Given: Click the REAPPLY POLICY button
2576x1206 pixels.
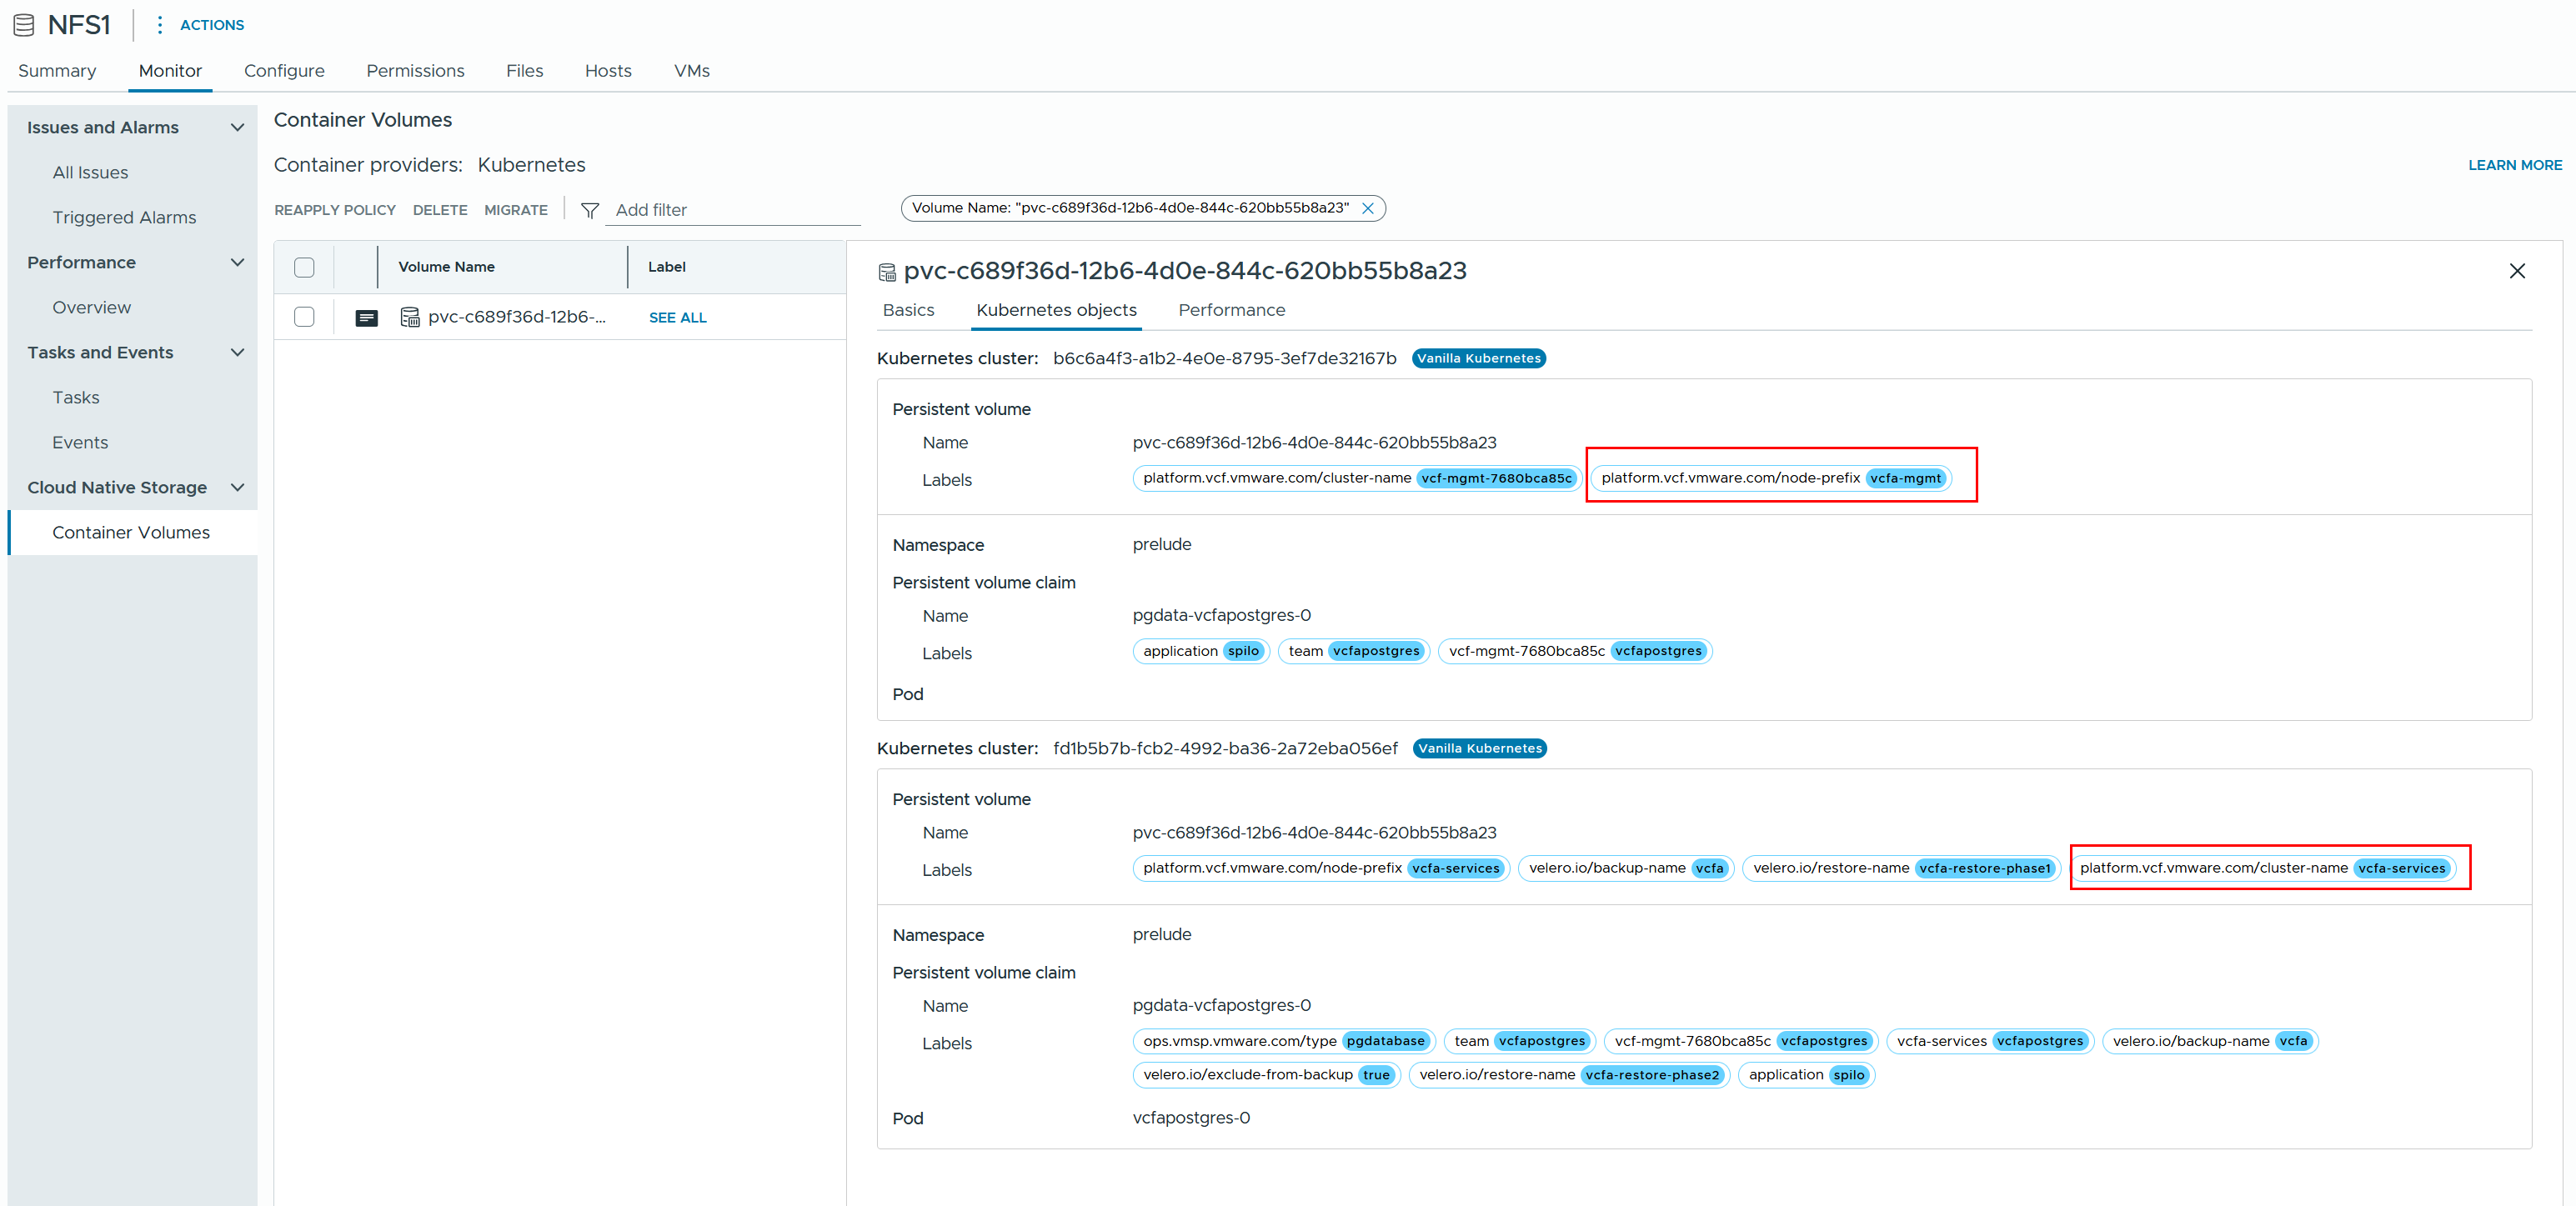Looking at the screenshot, I should (335, 210).
